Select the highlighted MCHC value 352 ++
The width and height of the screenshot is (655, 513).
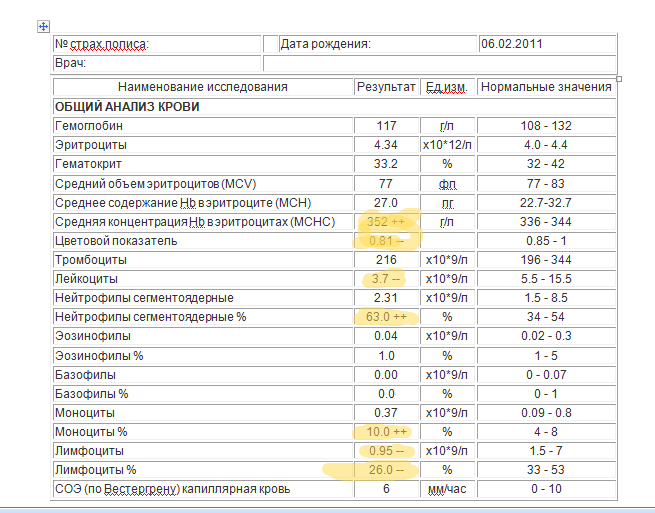click(x=386, y=222)
